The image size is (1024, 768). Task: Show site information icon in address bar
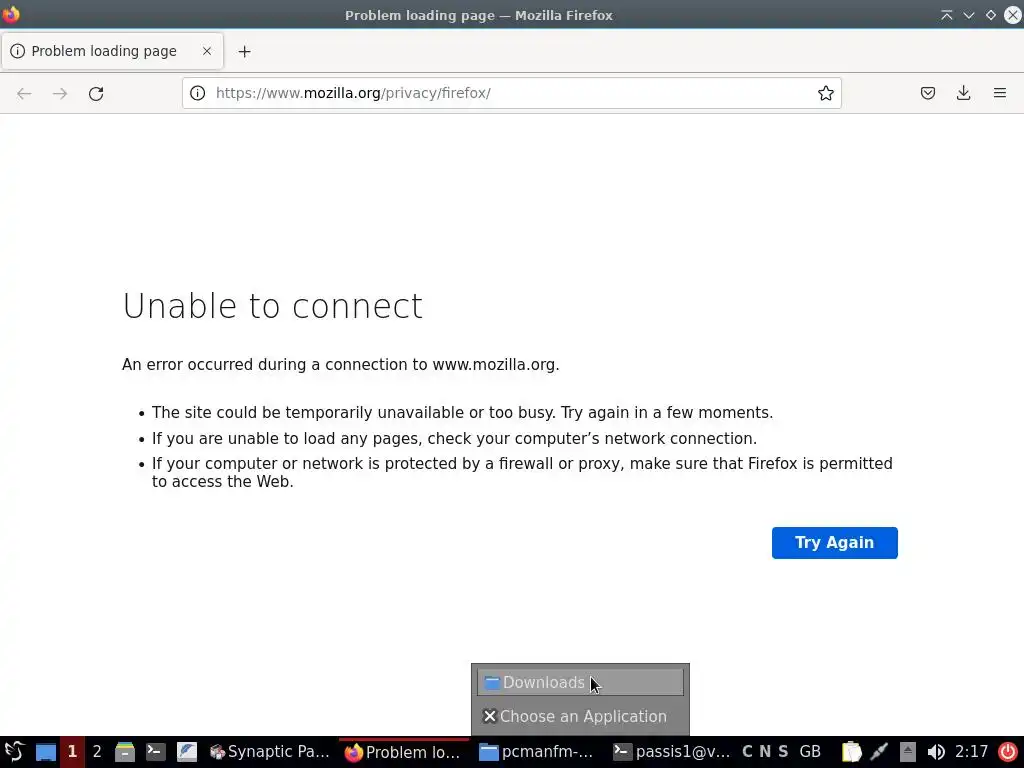click(x=197, y=93)
